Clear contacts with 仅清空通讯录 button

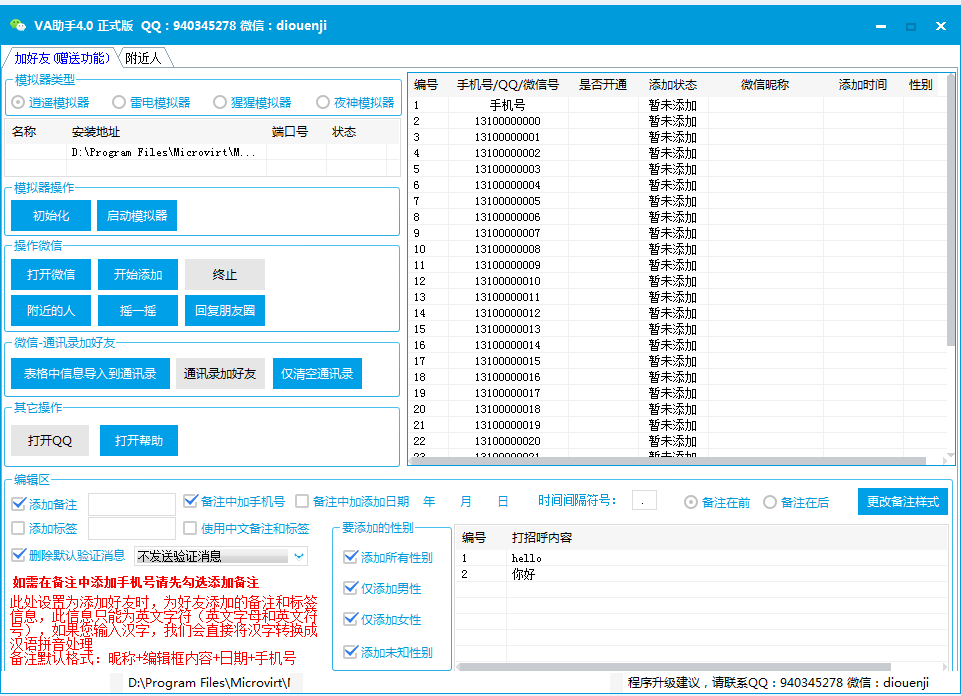tap(317, 374)
